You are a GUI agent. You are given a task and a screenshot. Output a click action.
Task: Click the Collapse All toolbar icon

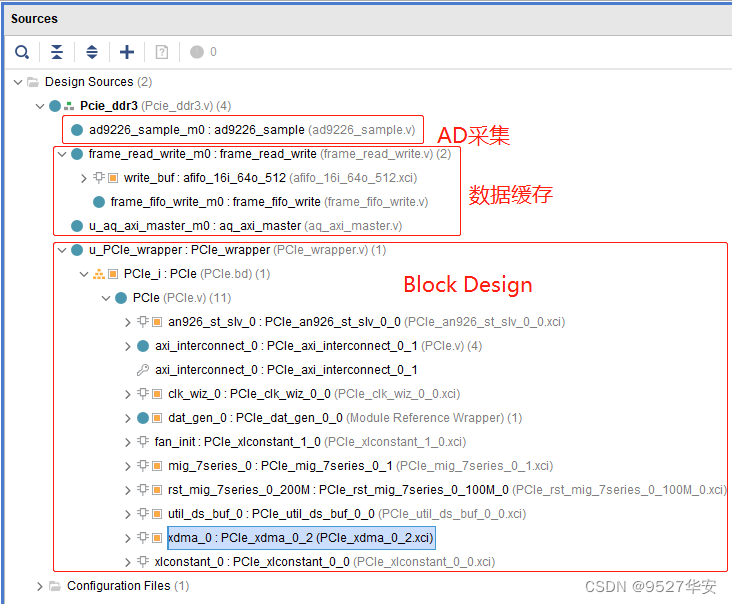pyautogui.click(x=57, y=52)
